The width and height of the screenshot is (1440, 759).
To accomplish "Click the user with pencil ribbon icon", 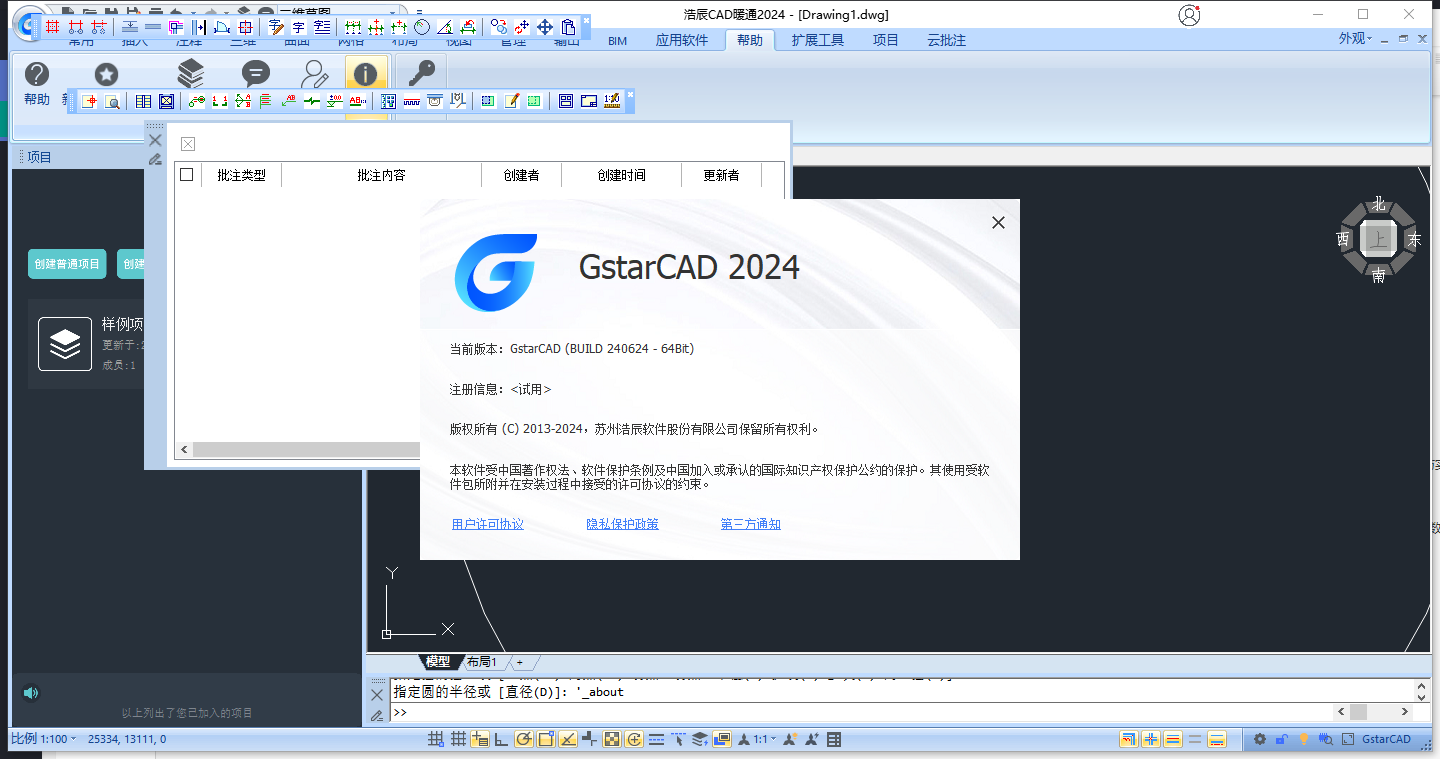I will coord(316,74).
